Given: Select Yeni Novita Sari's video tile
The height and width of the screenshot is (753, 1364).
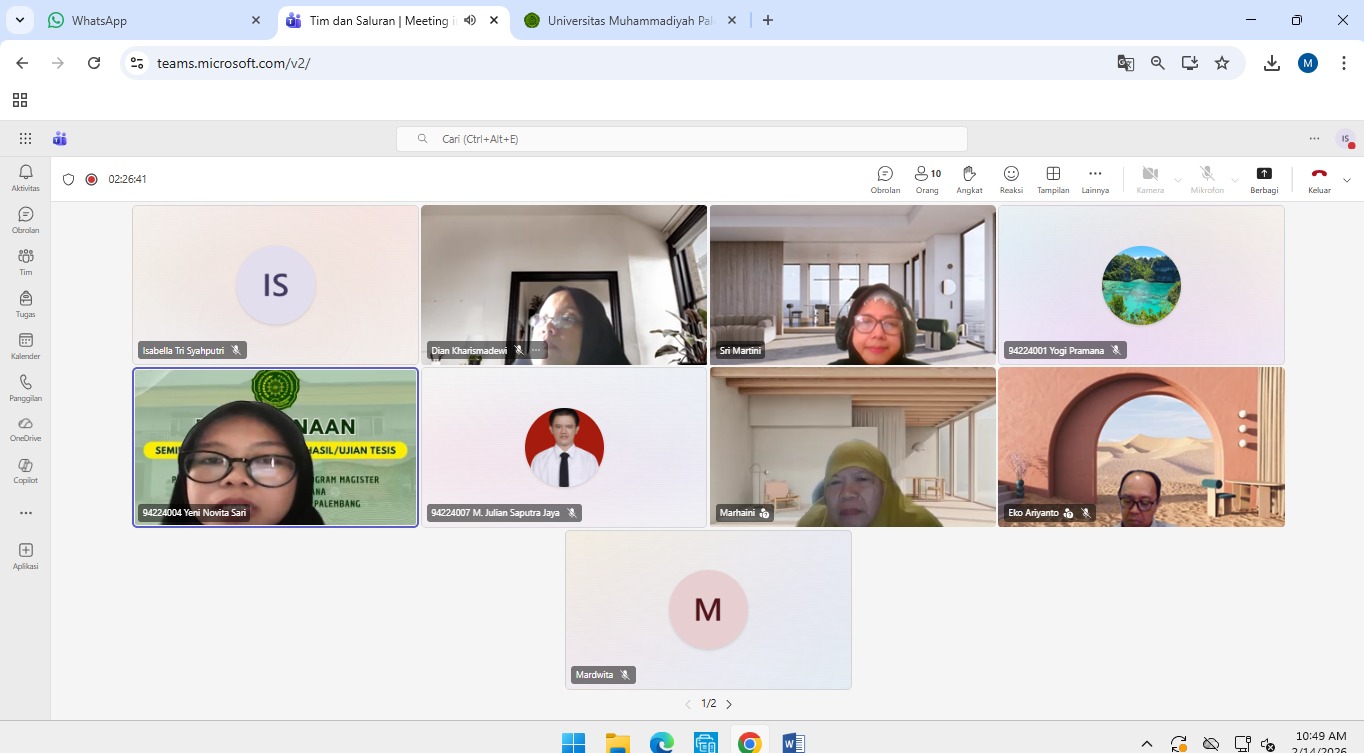Looking at the screenshot, I should point(275,447).
